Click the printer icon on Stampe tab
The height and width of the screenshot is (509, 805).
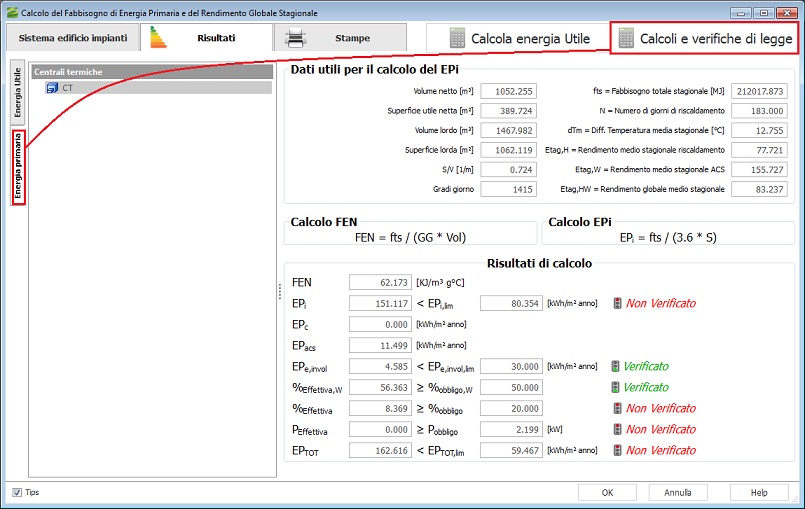coord(295,38)
